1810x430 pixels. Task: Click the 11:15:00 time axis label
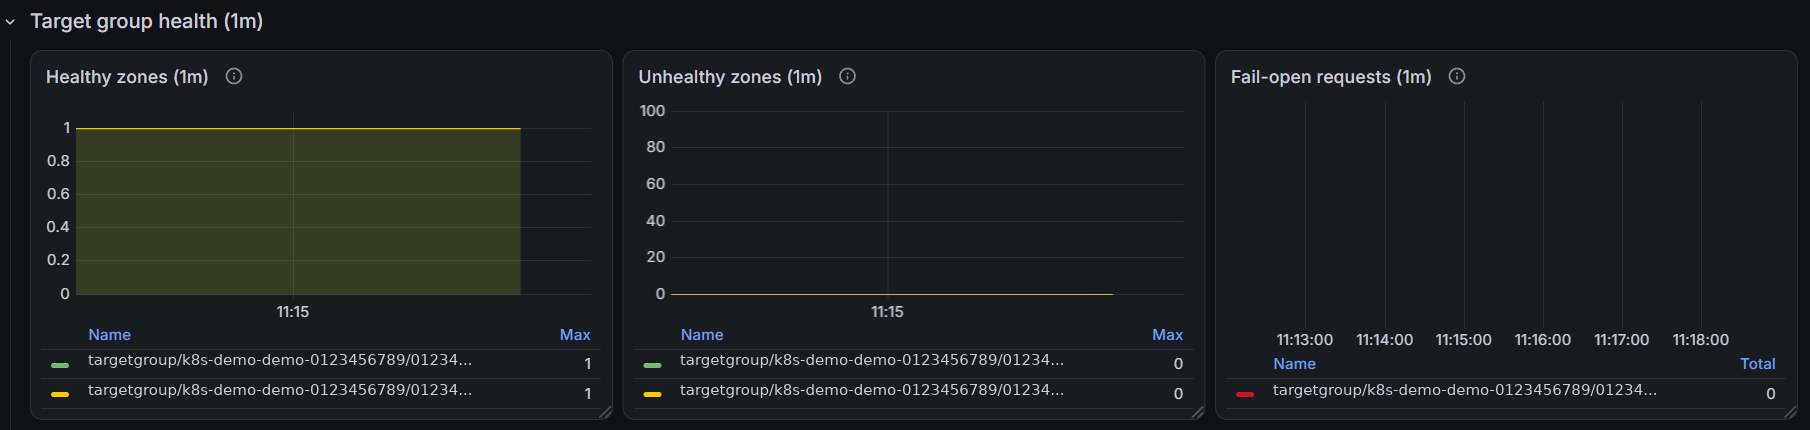[1464, 340]
